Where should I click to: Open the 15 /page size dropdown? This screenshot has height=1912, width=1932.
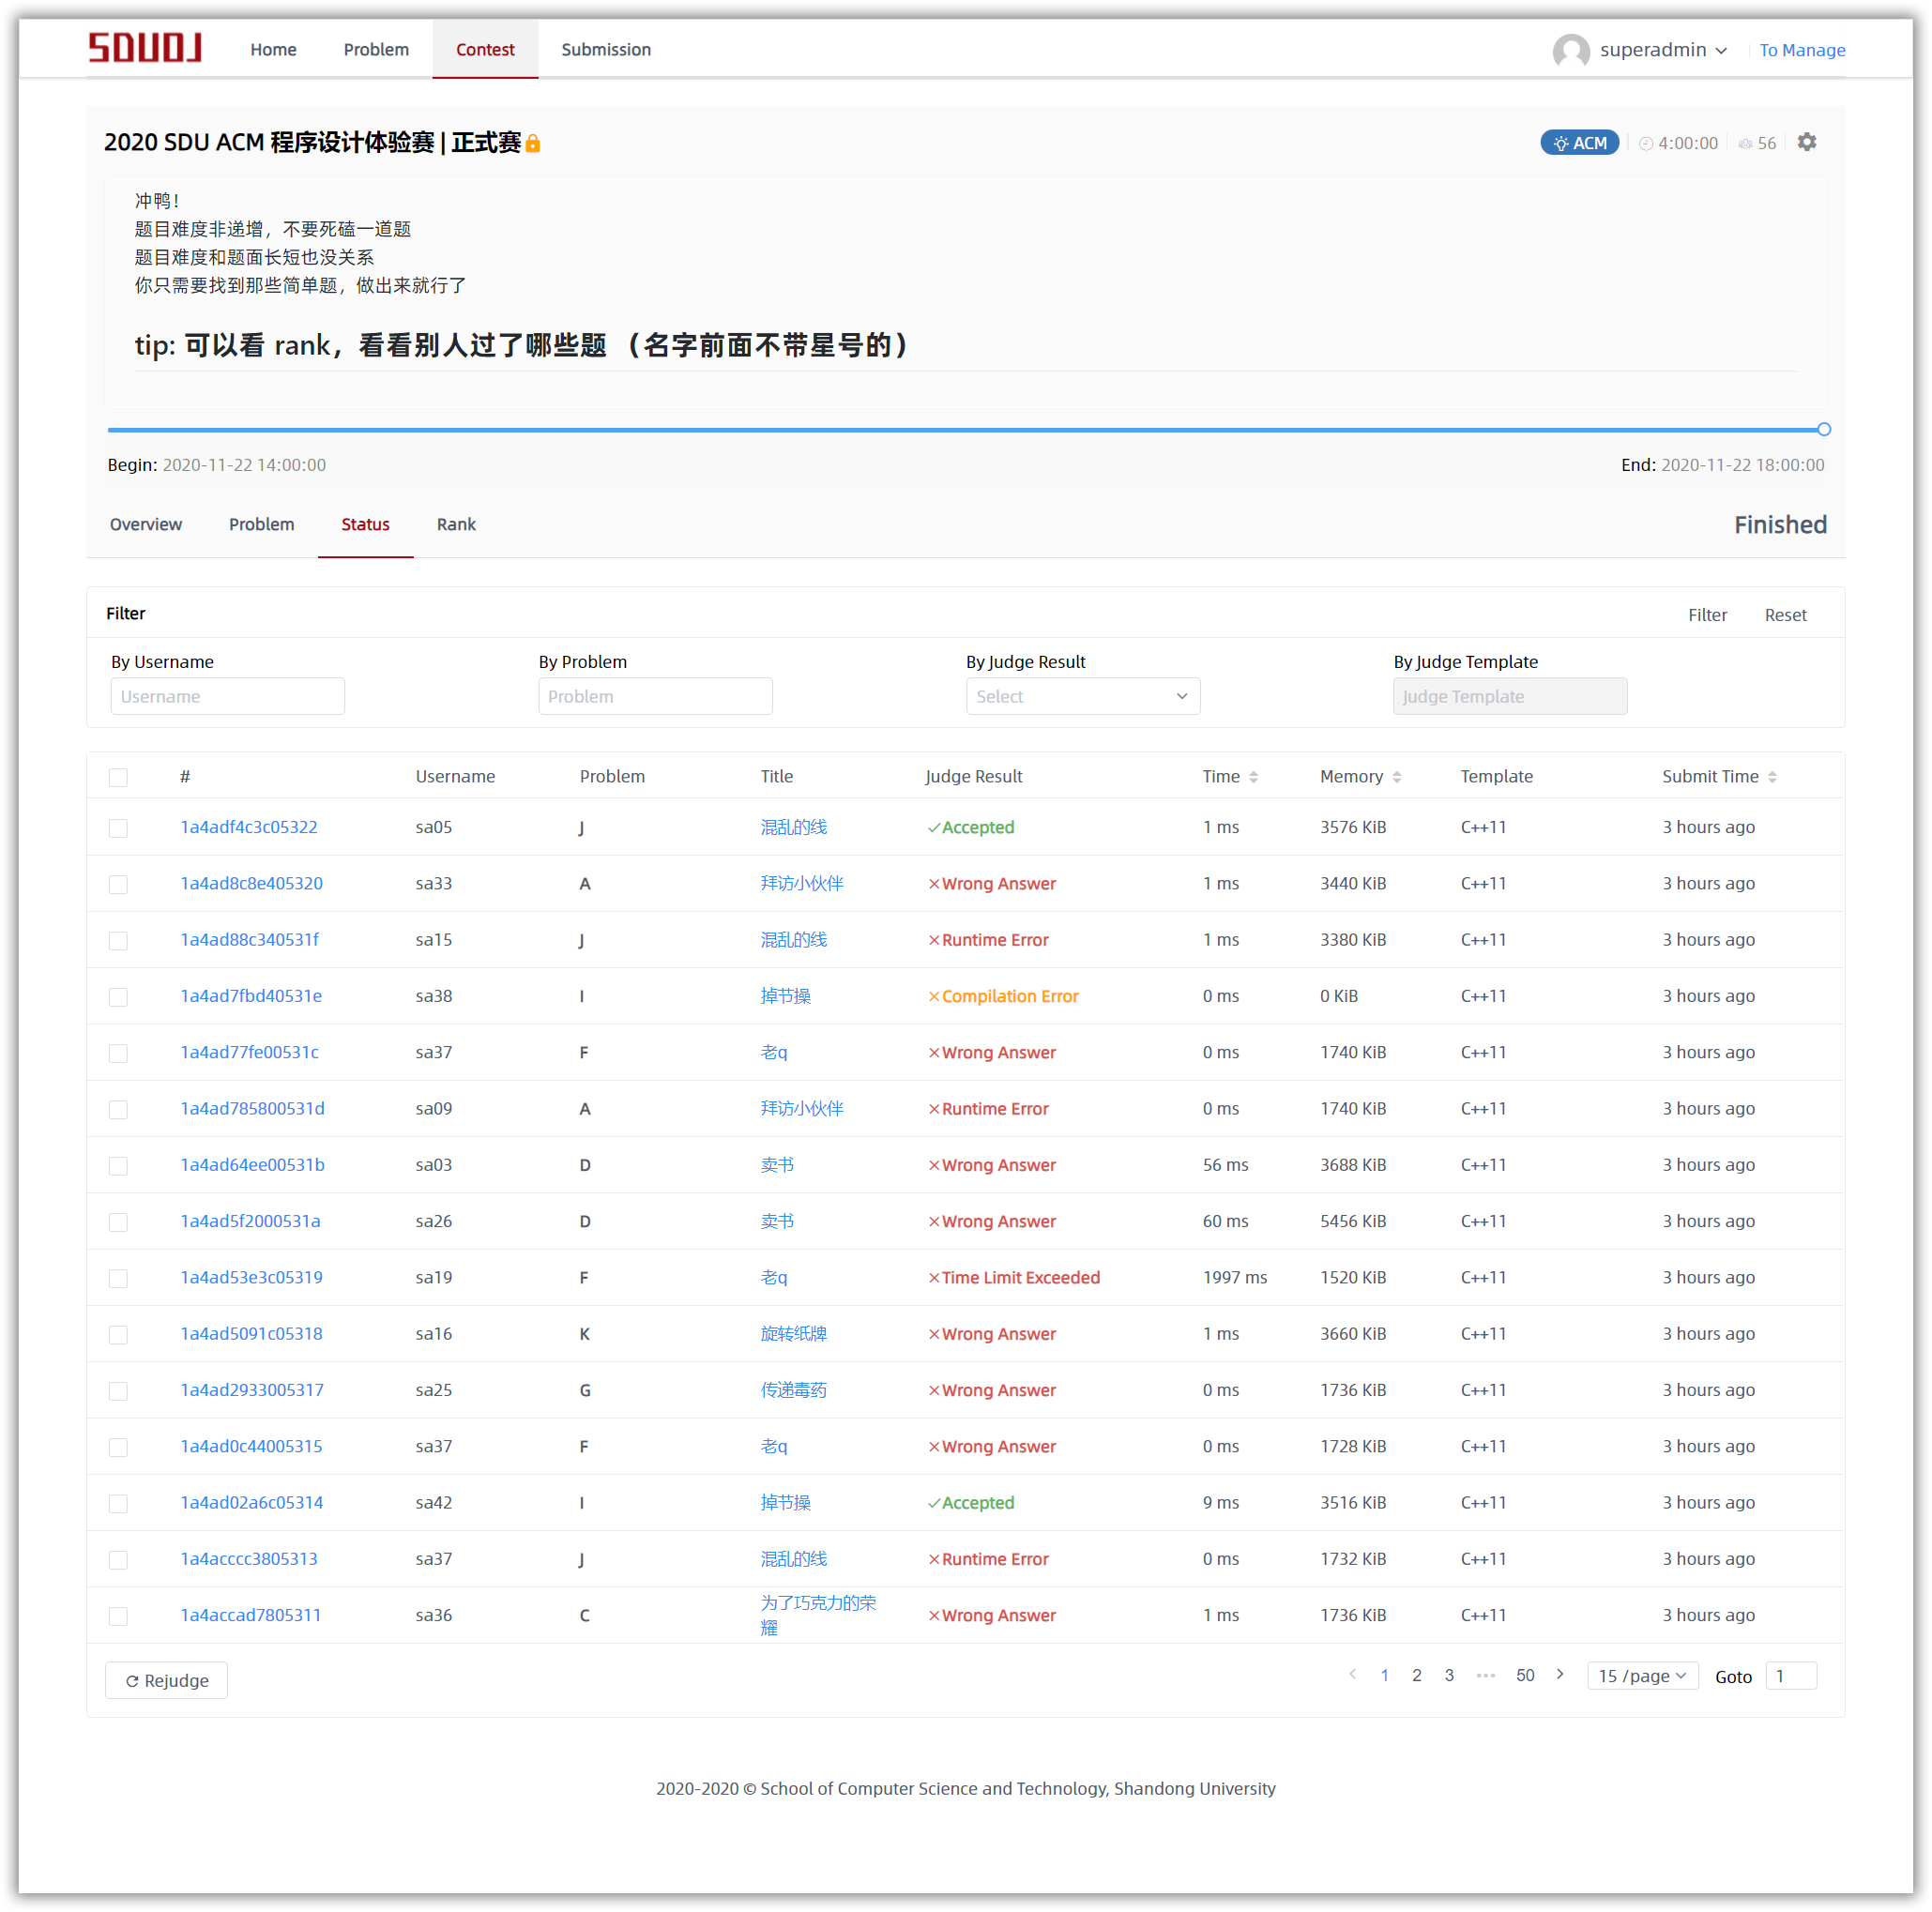(1641, 1675)
